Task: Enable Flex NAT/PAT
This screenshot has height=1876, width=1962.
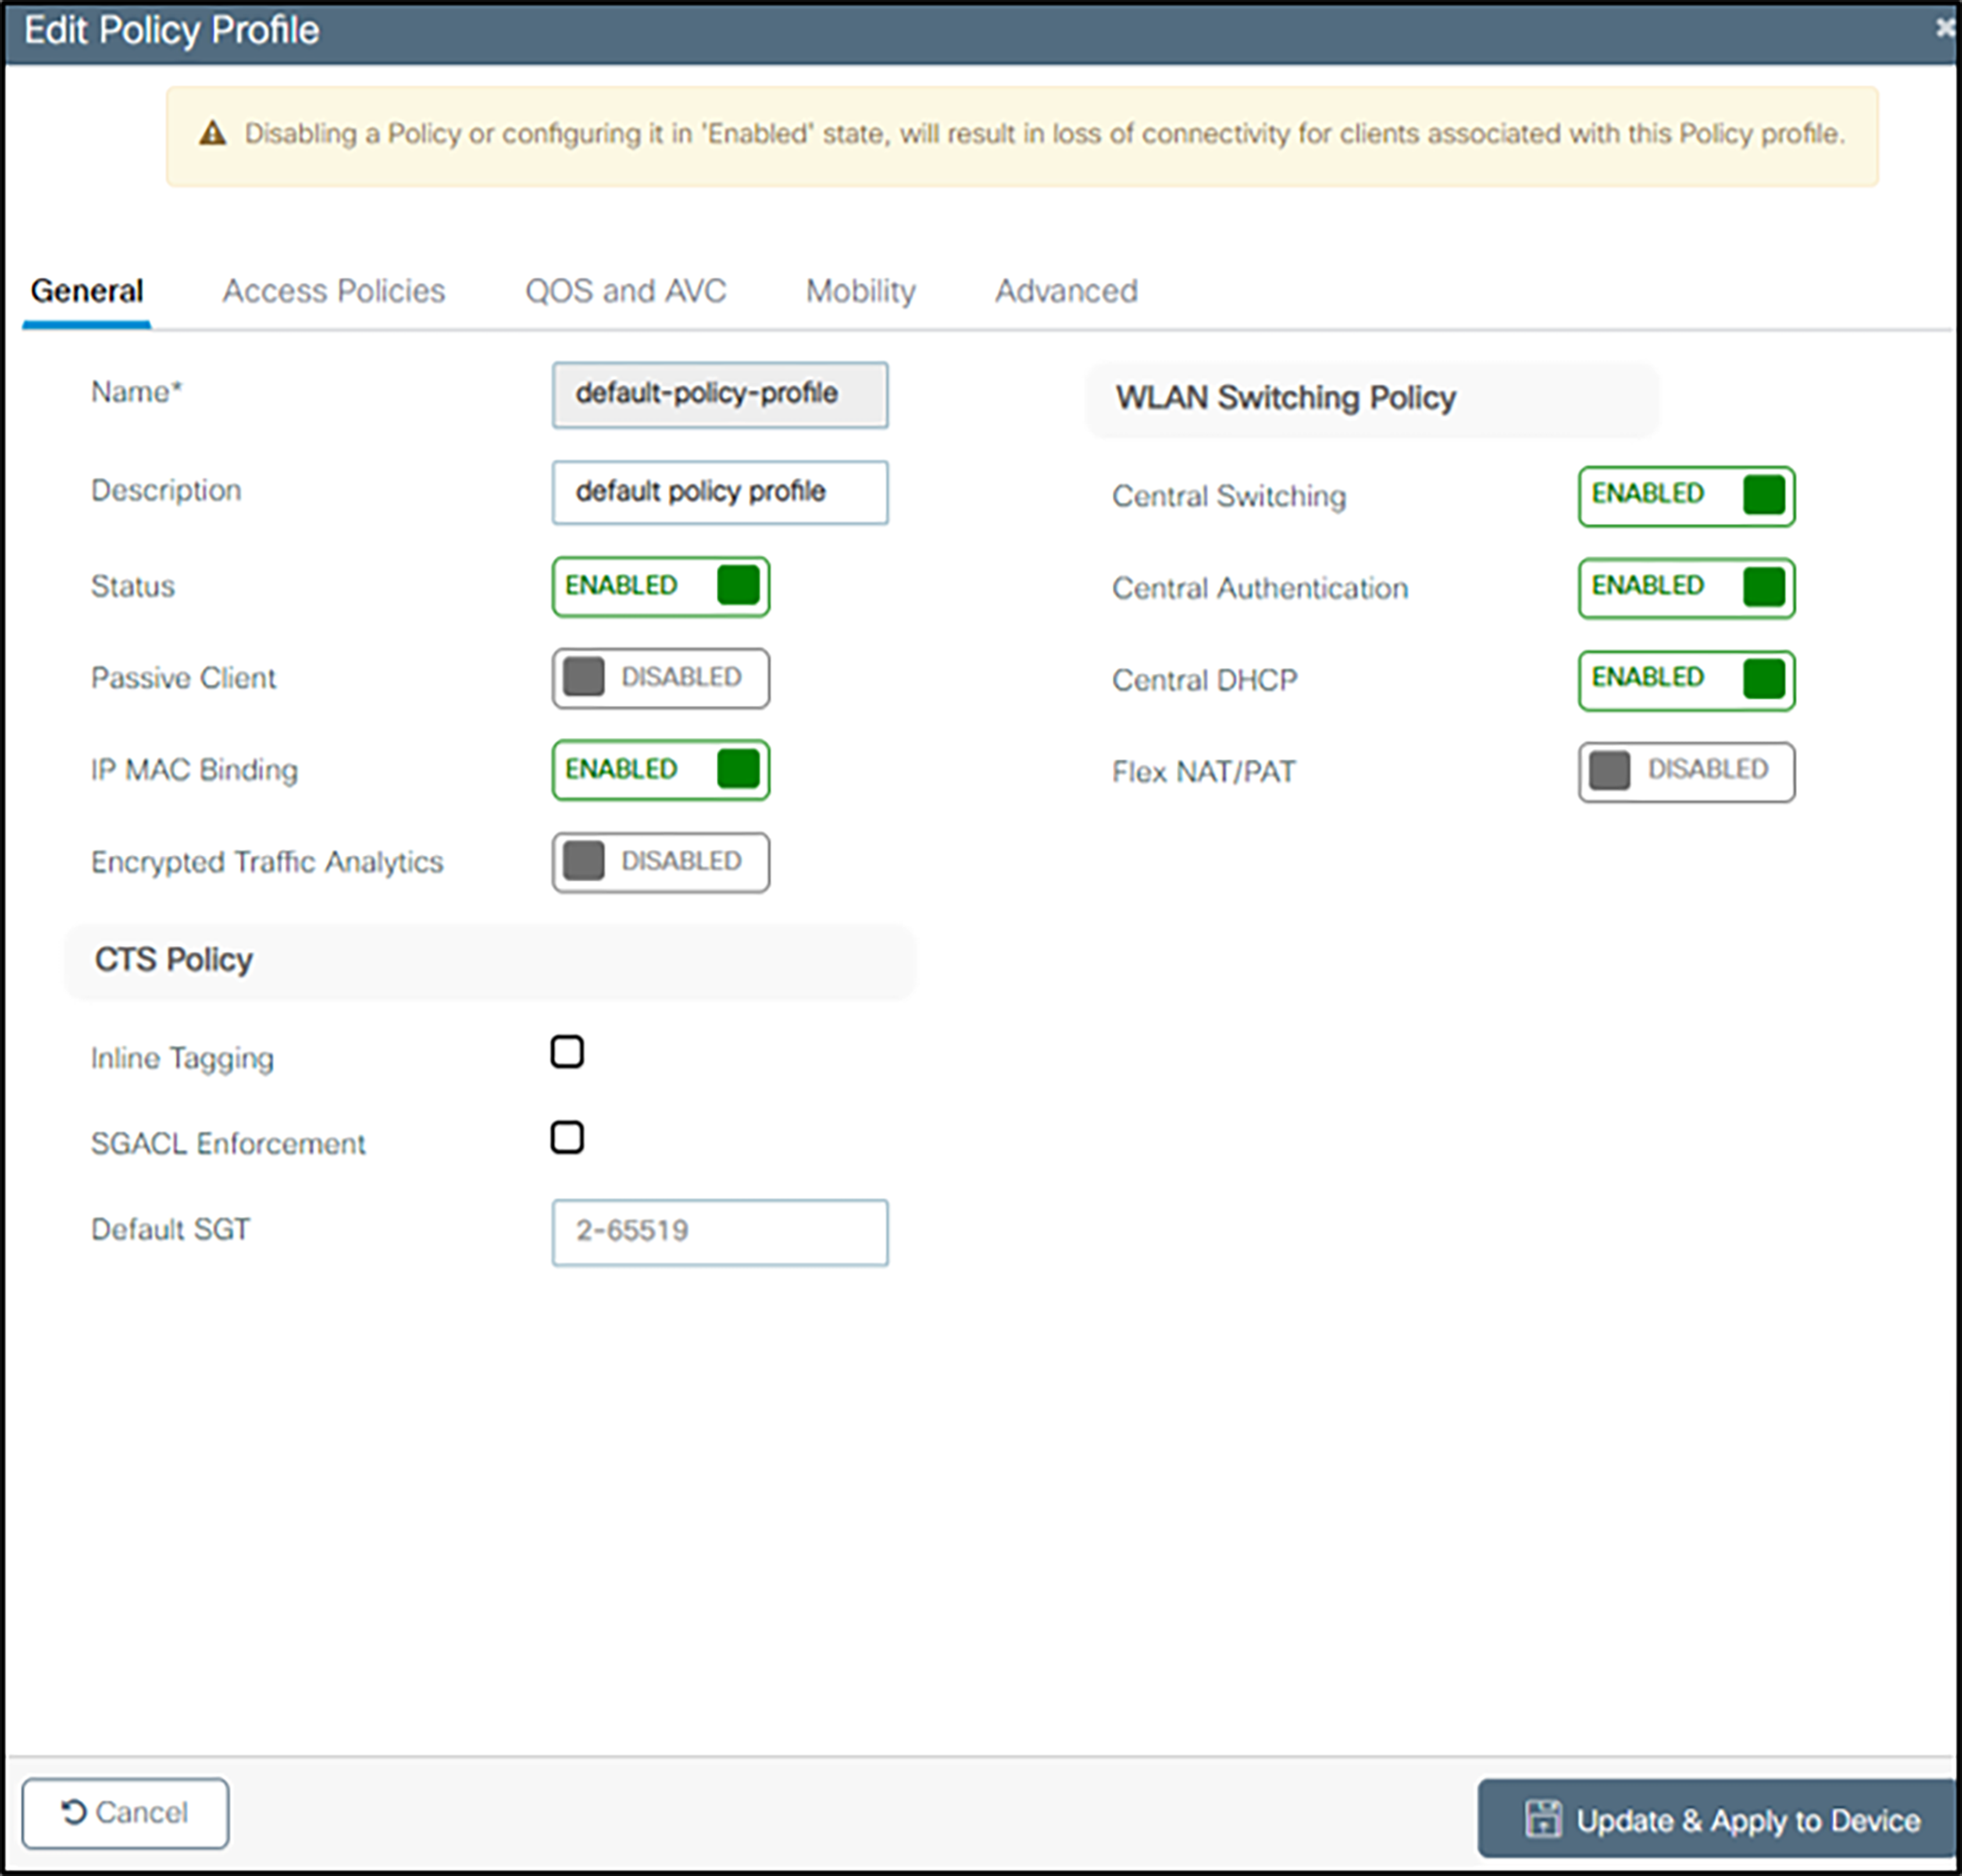Action: point(1686,771)
